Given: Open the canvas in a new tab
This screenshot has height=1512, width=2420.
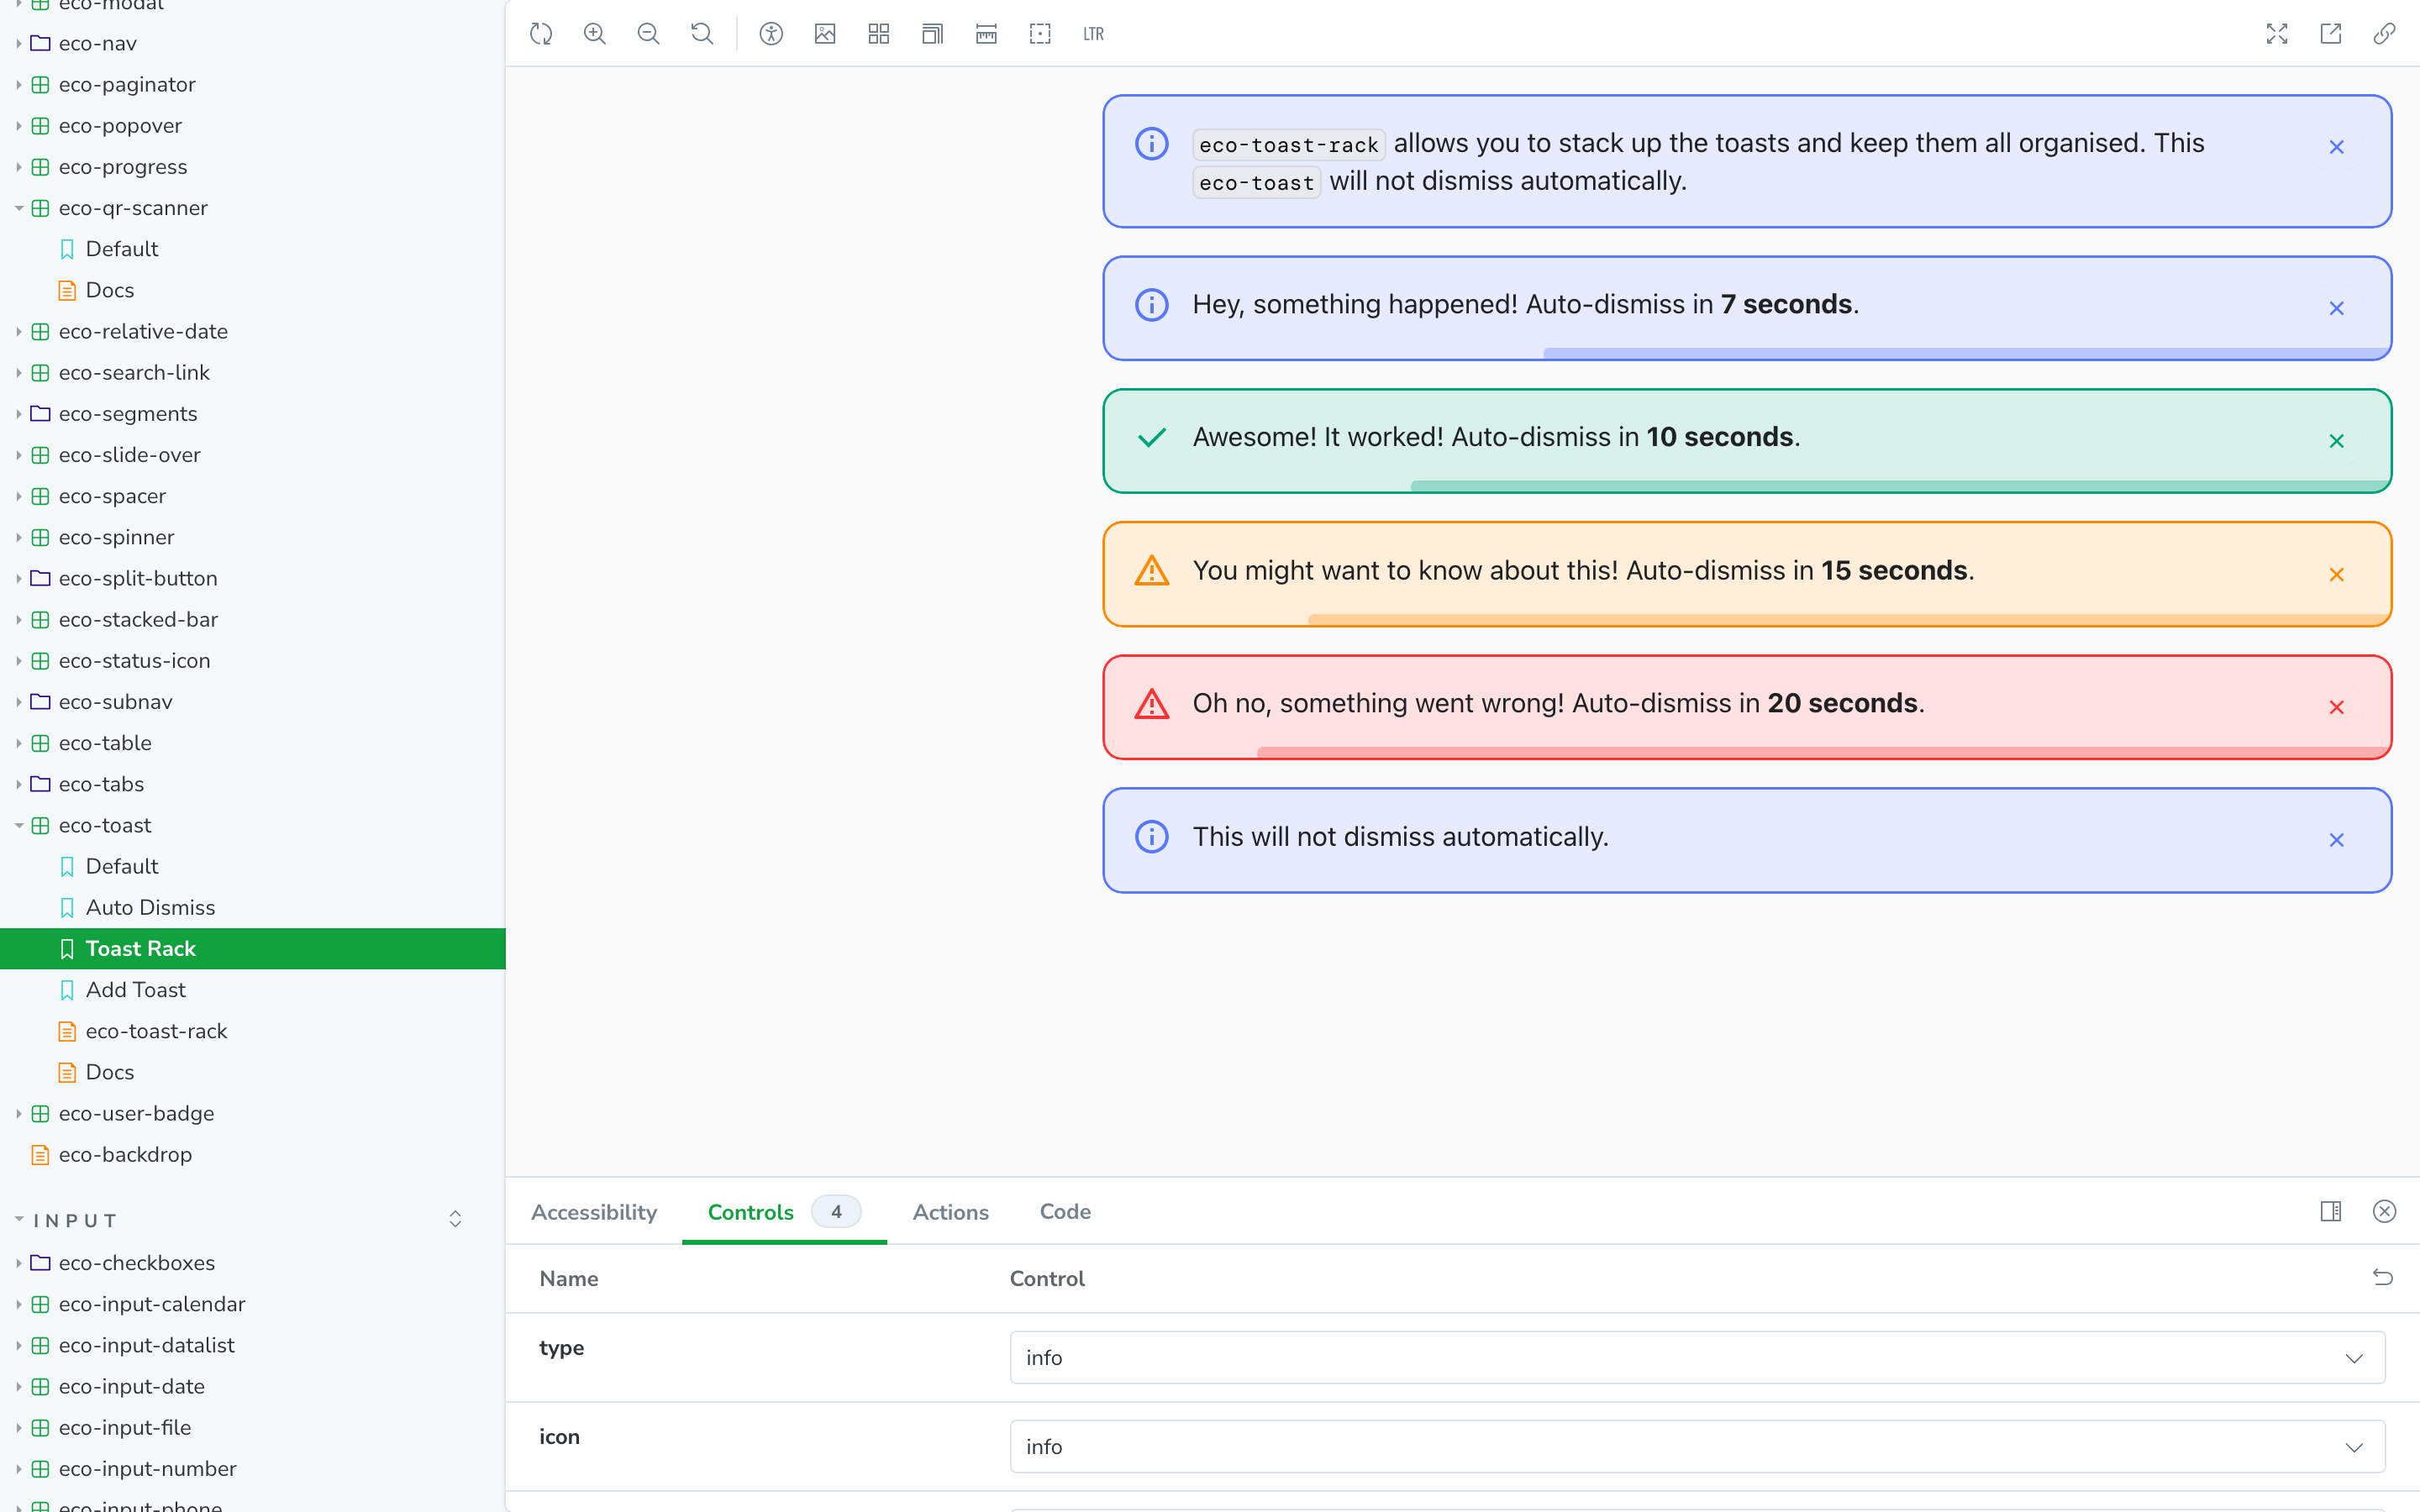Looking at the screenshot, I should [2331, 34].
